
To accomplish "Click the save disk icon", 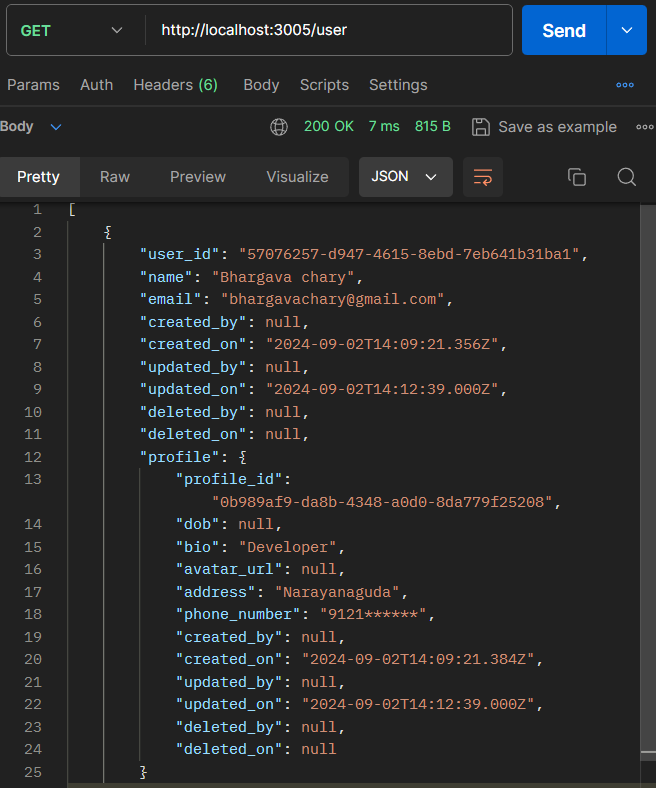I will [x=481, y=127].
